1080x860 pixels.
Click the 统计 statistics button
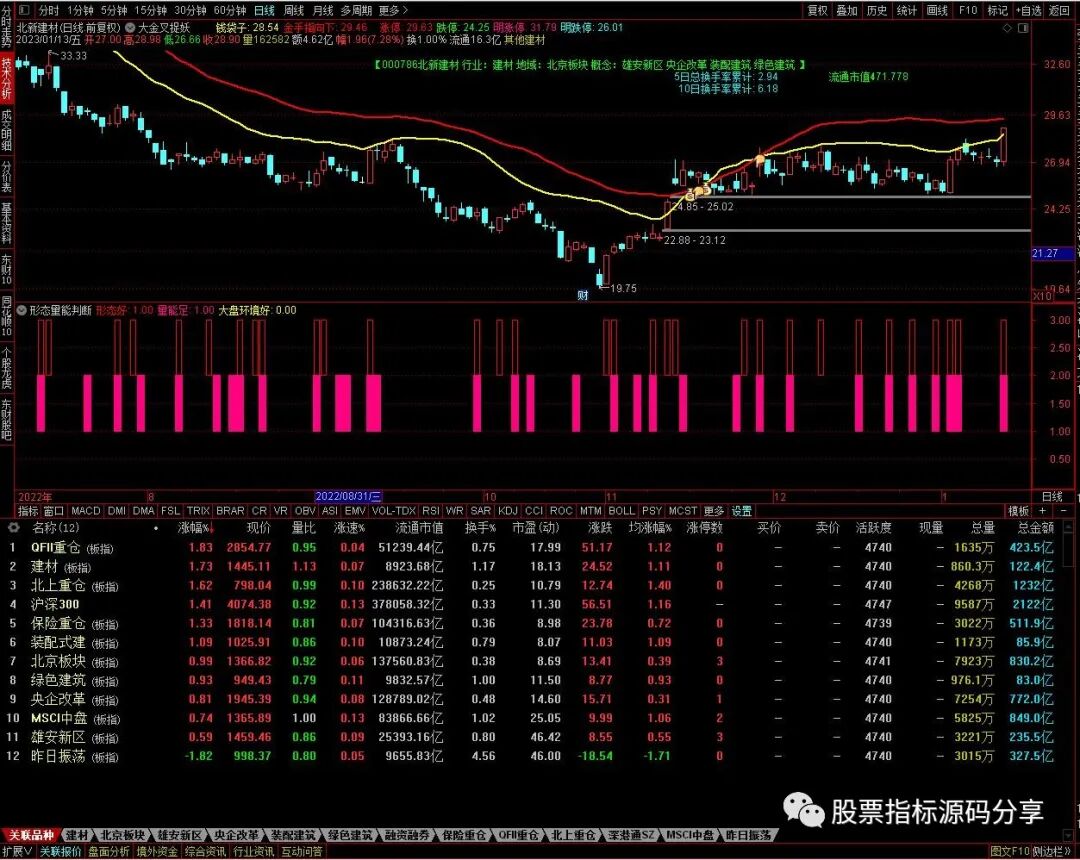[906, 10]
